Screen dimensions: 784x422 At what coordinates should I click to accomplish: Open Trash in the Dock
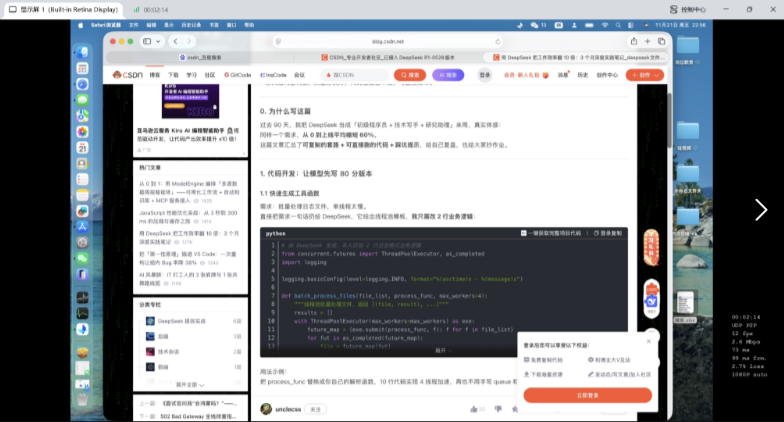click(x=82, y=400)
